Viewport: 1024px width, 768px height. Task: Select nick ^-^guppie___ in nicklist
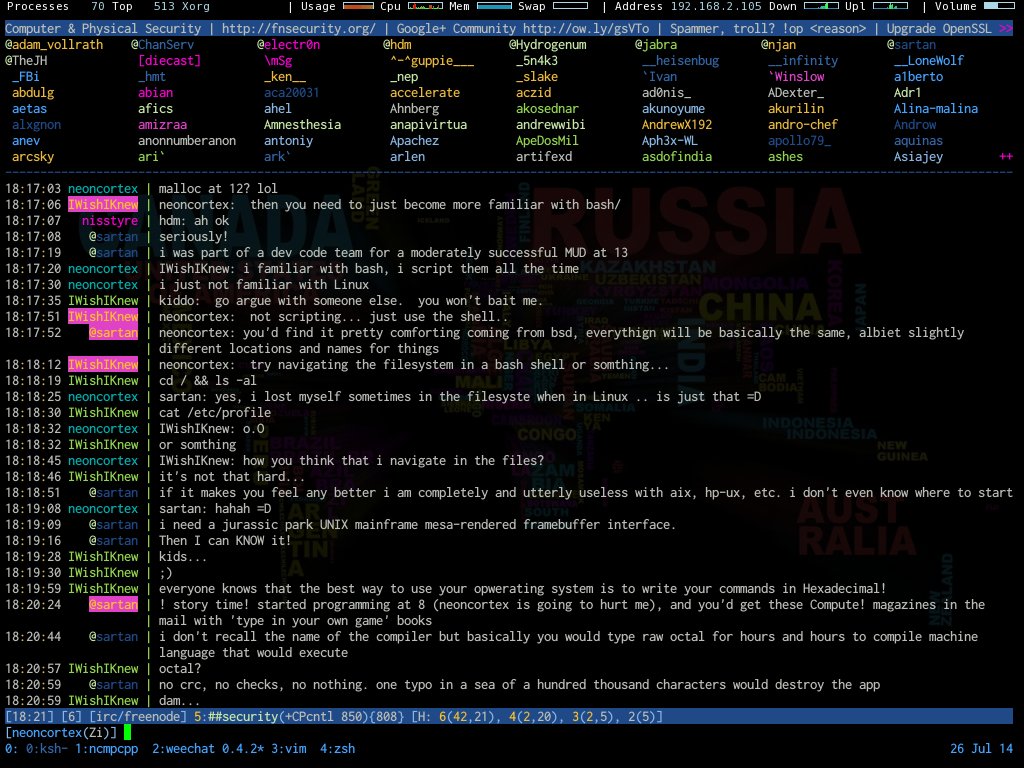(432, 61)
